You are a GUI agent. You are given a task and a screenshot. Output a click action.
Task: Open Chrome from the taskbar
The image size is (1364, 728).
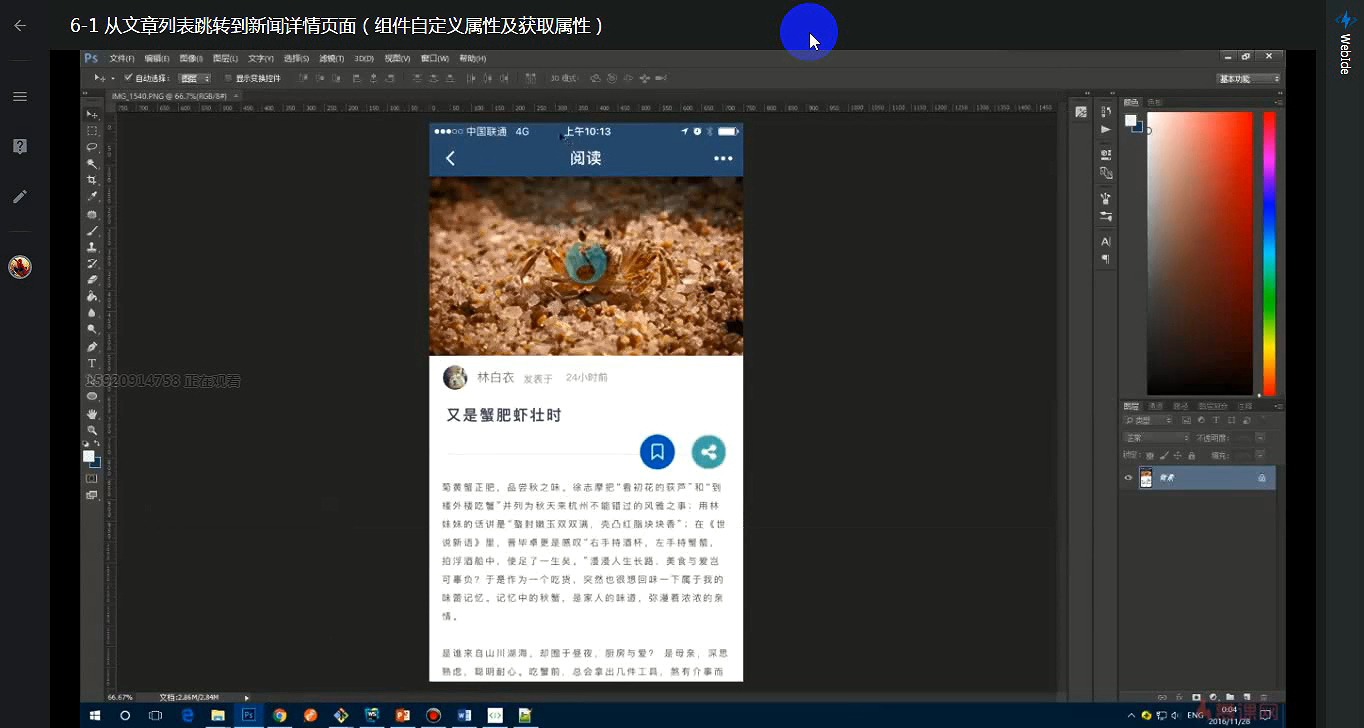279,715
